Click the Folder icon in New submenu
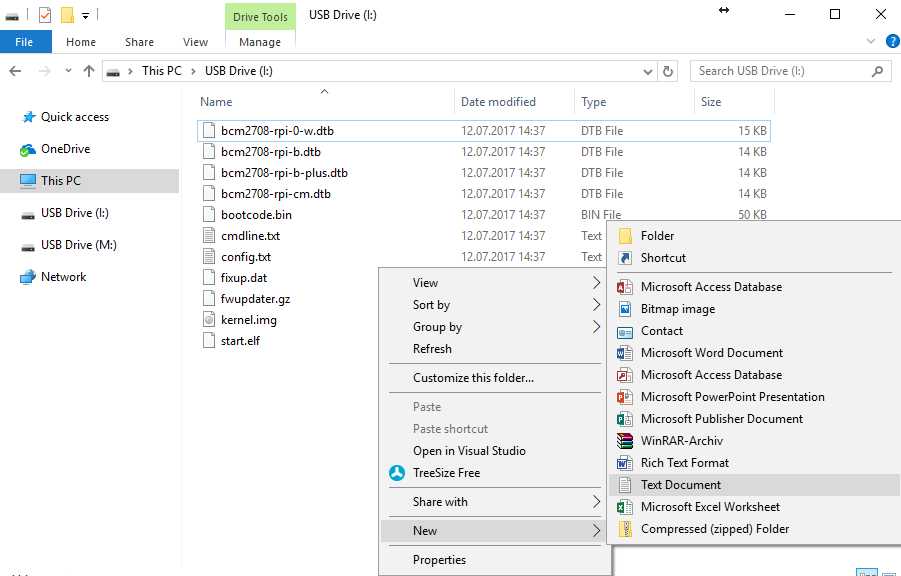Viewport: 901px width, 576px height. click(x=625, y=236)
